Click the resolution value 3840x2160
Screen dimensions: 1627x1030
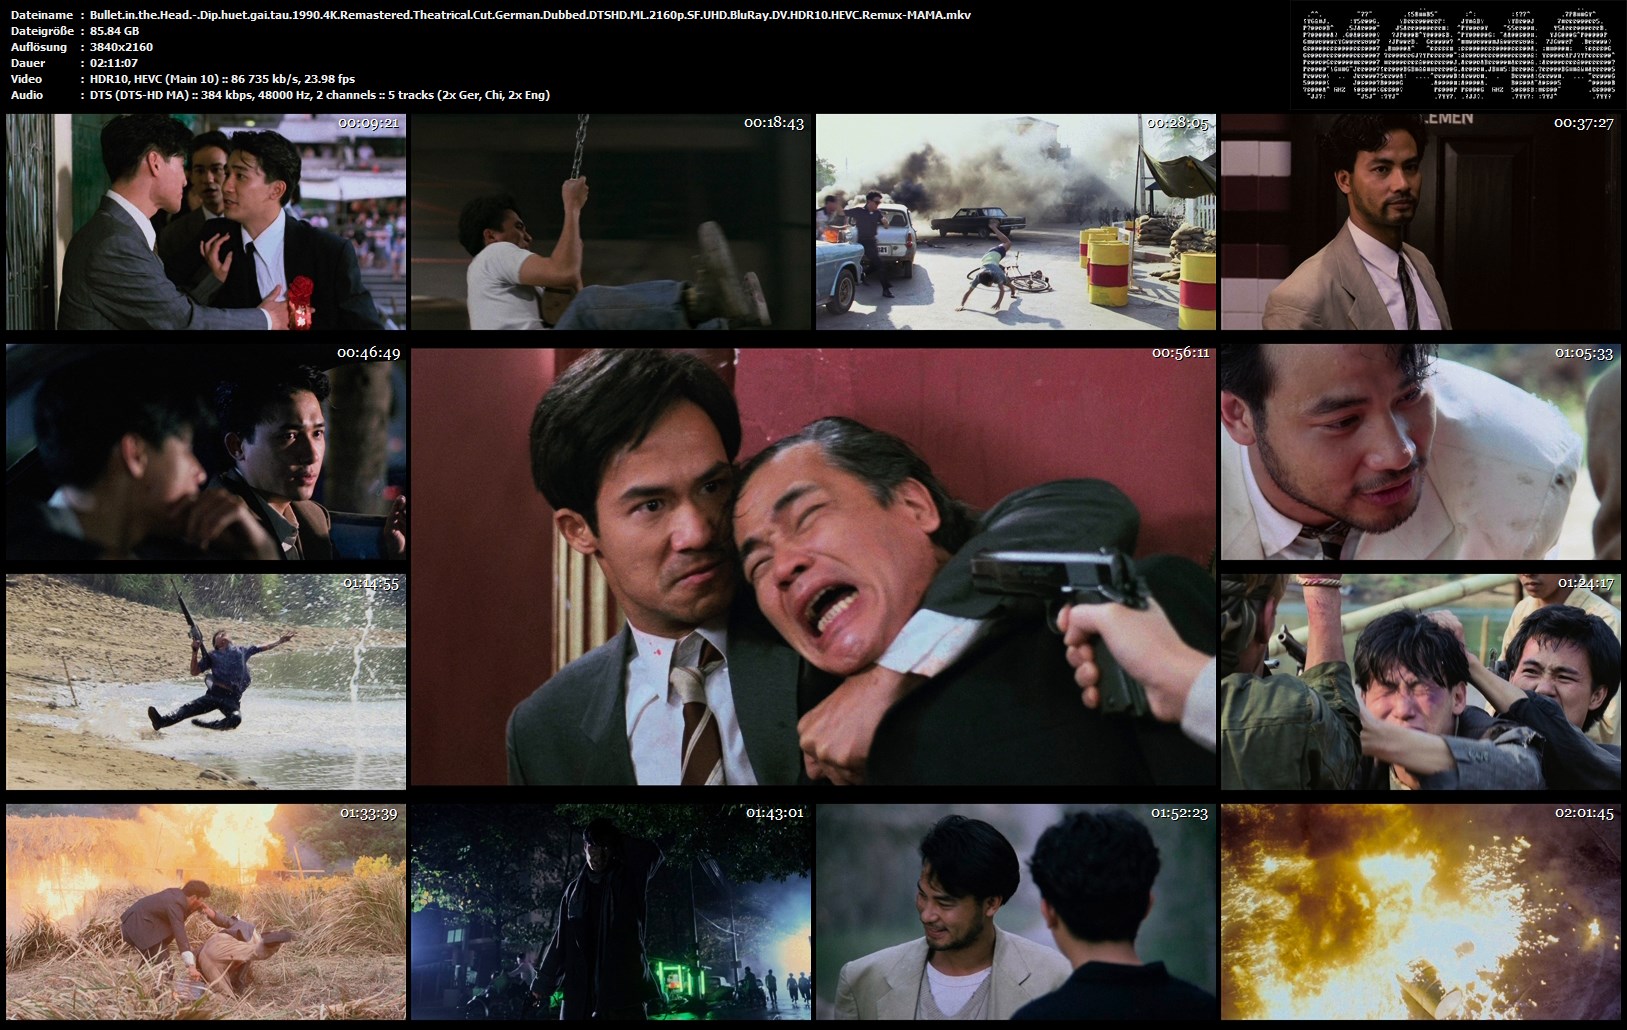(x=121, y=47)
